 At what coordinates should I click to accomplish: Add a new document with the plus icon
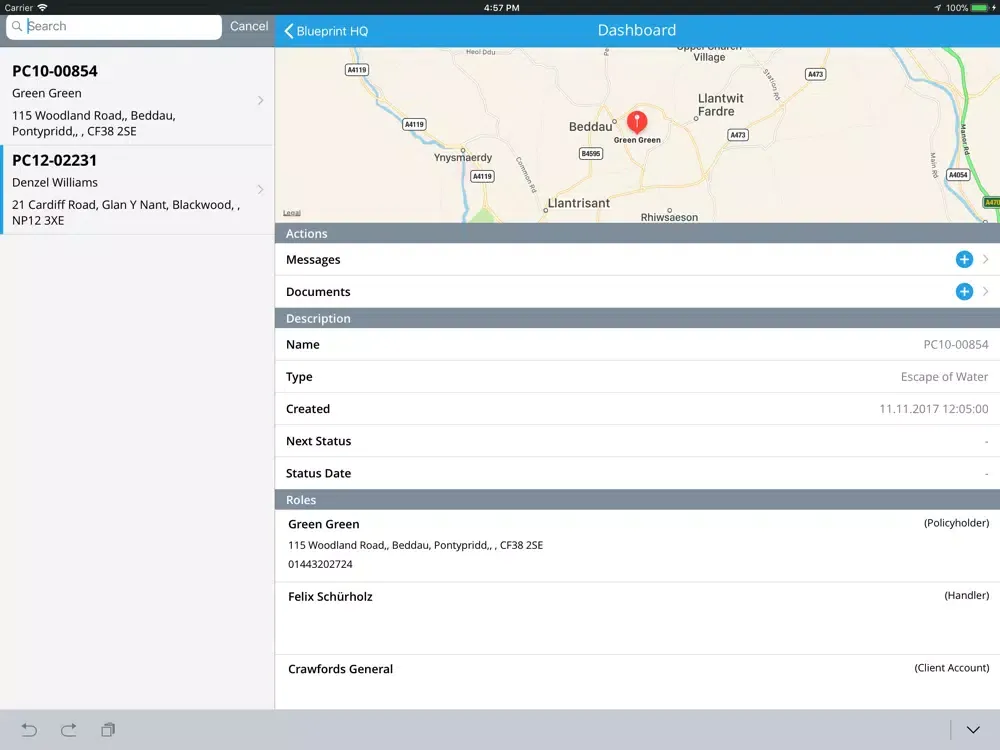(x=964, y=292)
